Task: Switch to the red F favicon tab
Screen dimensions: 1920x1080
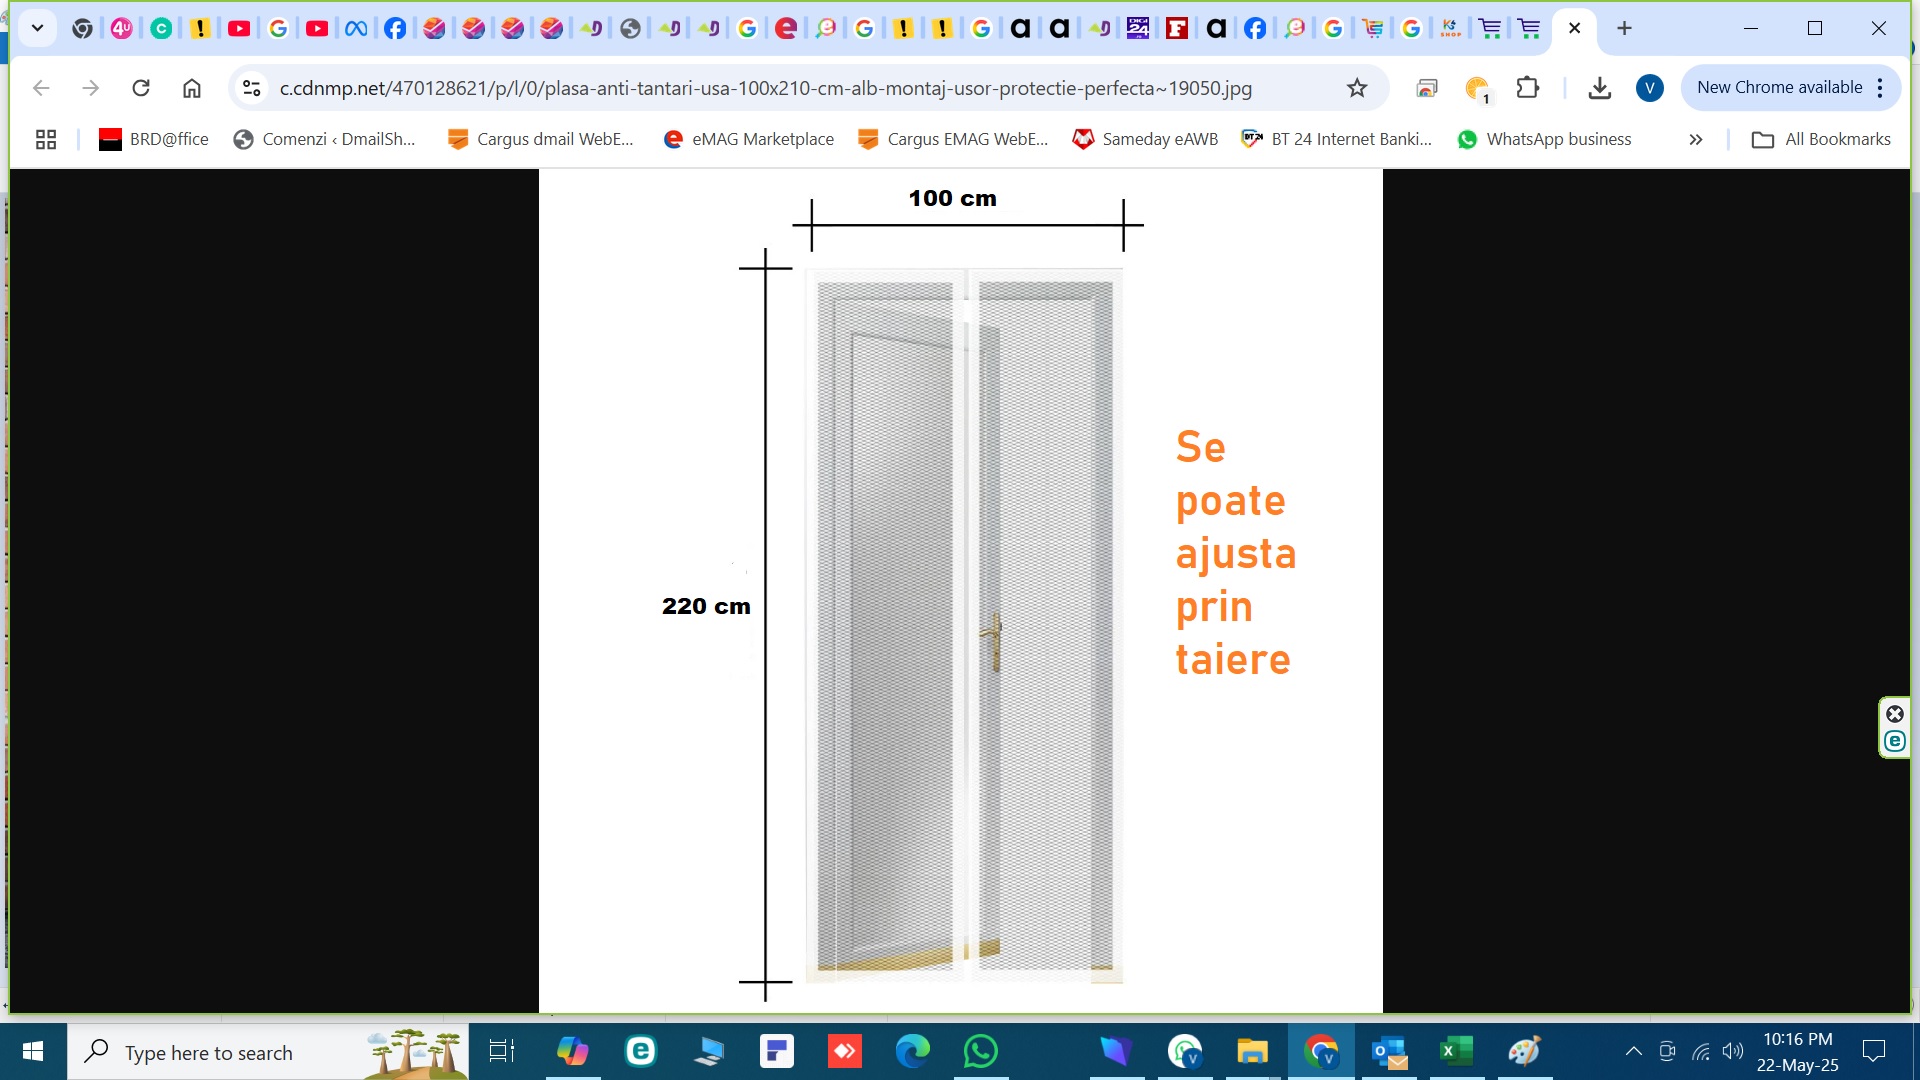Action: (x=1177, y=29)
